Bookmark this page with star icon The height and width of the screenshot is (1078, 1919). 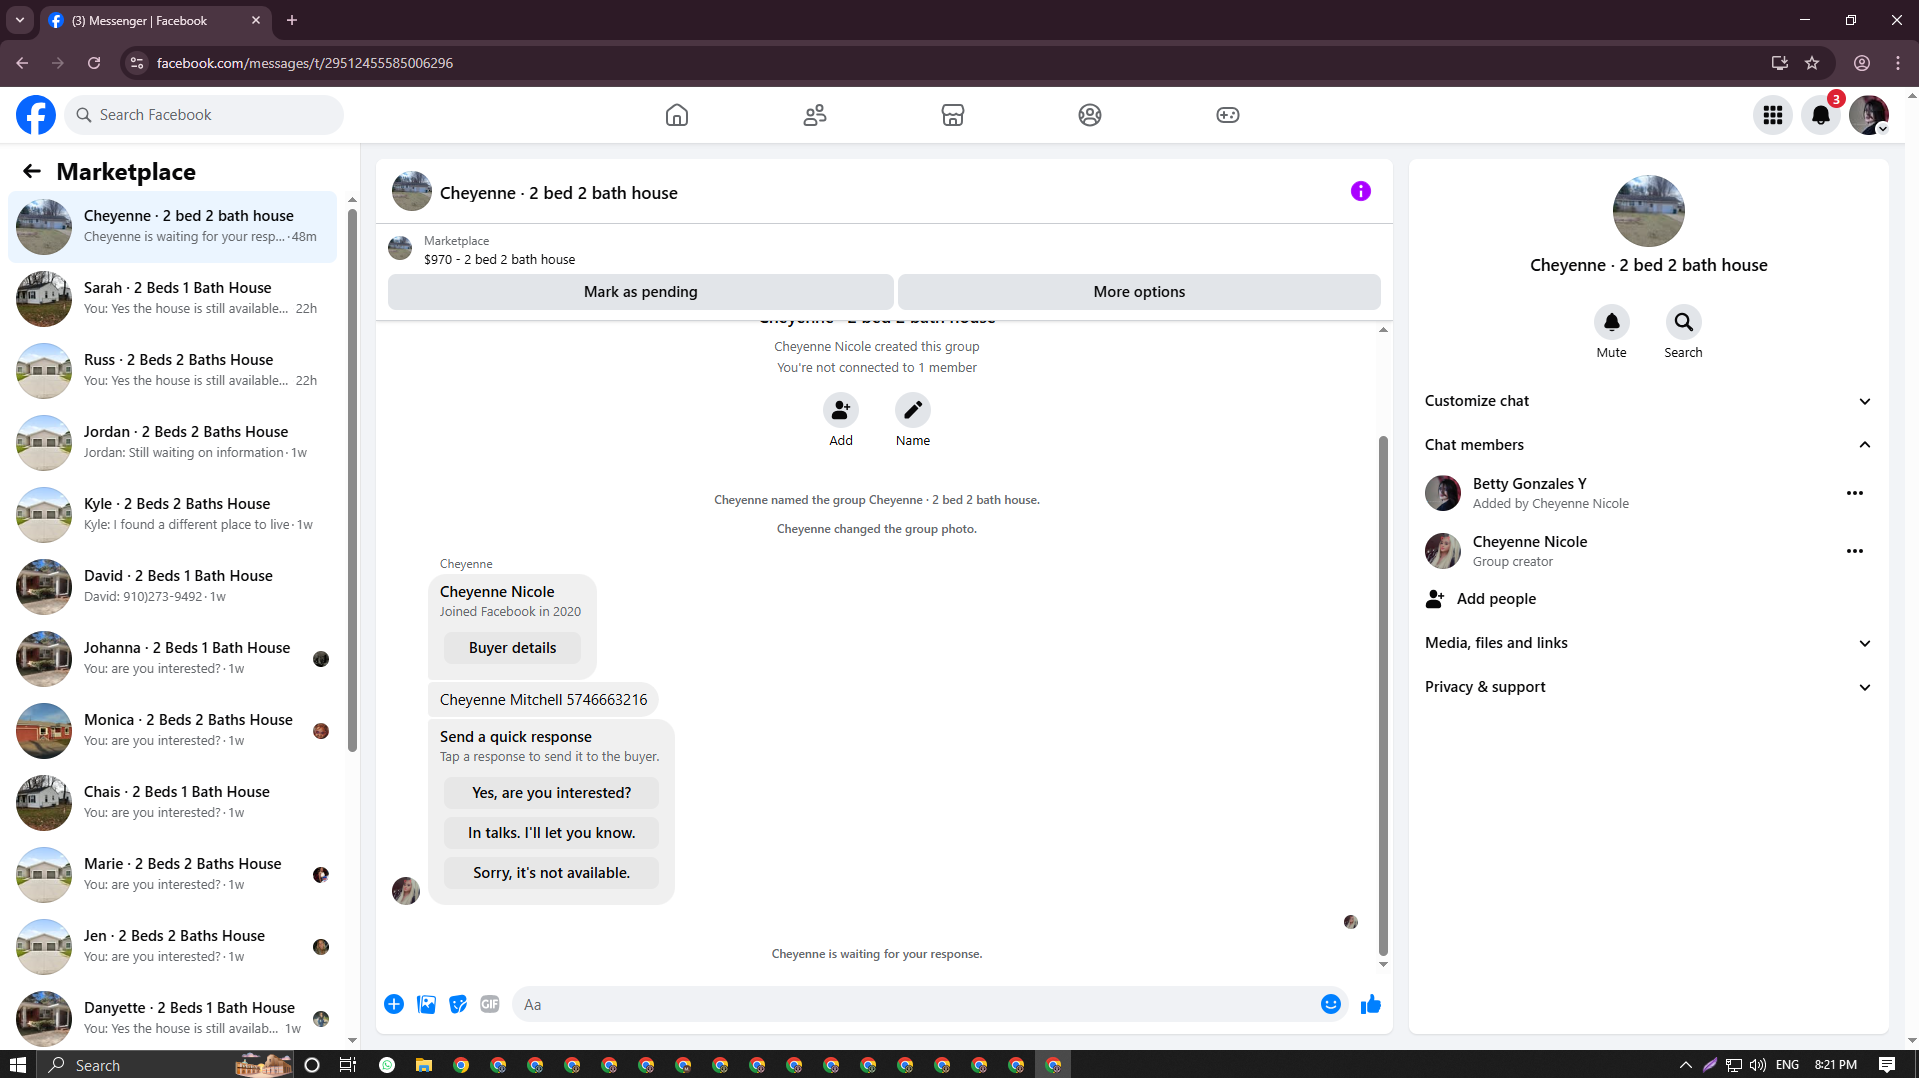point(1812,63)
